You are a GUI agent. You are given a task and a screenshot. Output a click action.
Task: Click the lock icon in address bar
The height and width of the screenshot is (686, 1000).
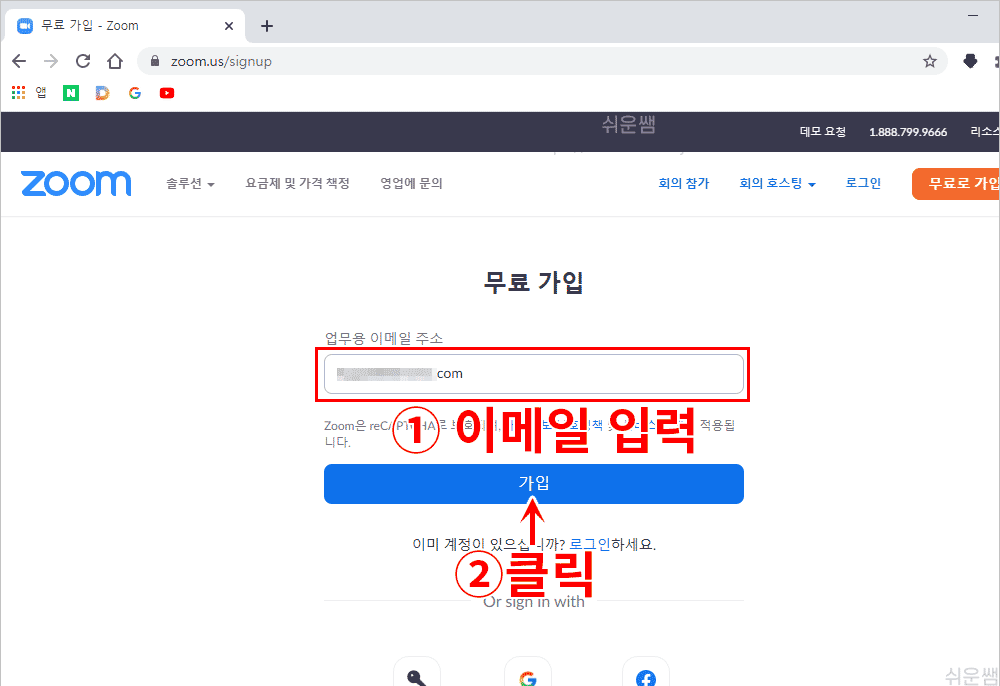click(x=154, y=61)
